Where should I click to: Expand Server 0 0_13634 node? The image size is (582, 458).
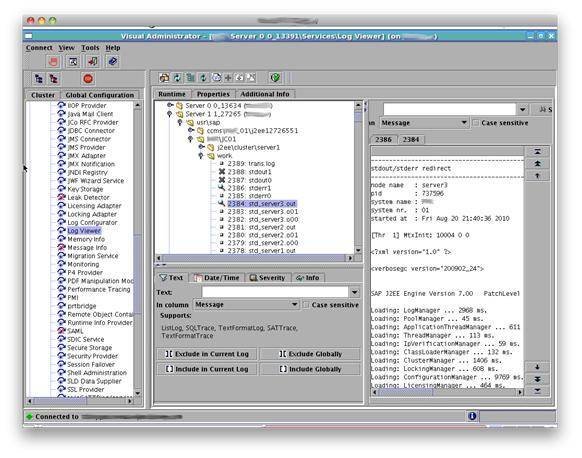[x=170, y=105]
